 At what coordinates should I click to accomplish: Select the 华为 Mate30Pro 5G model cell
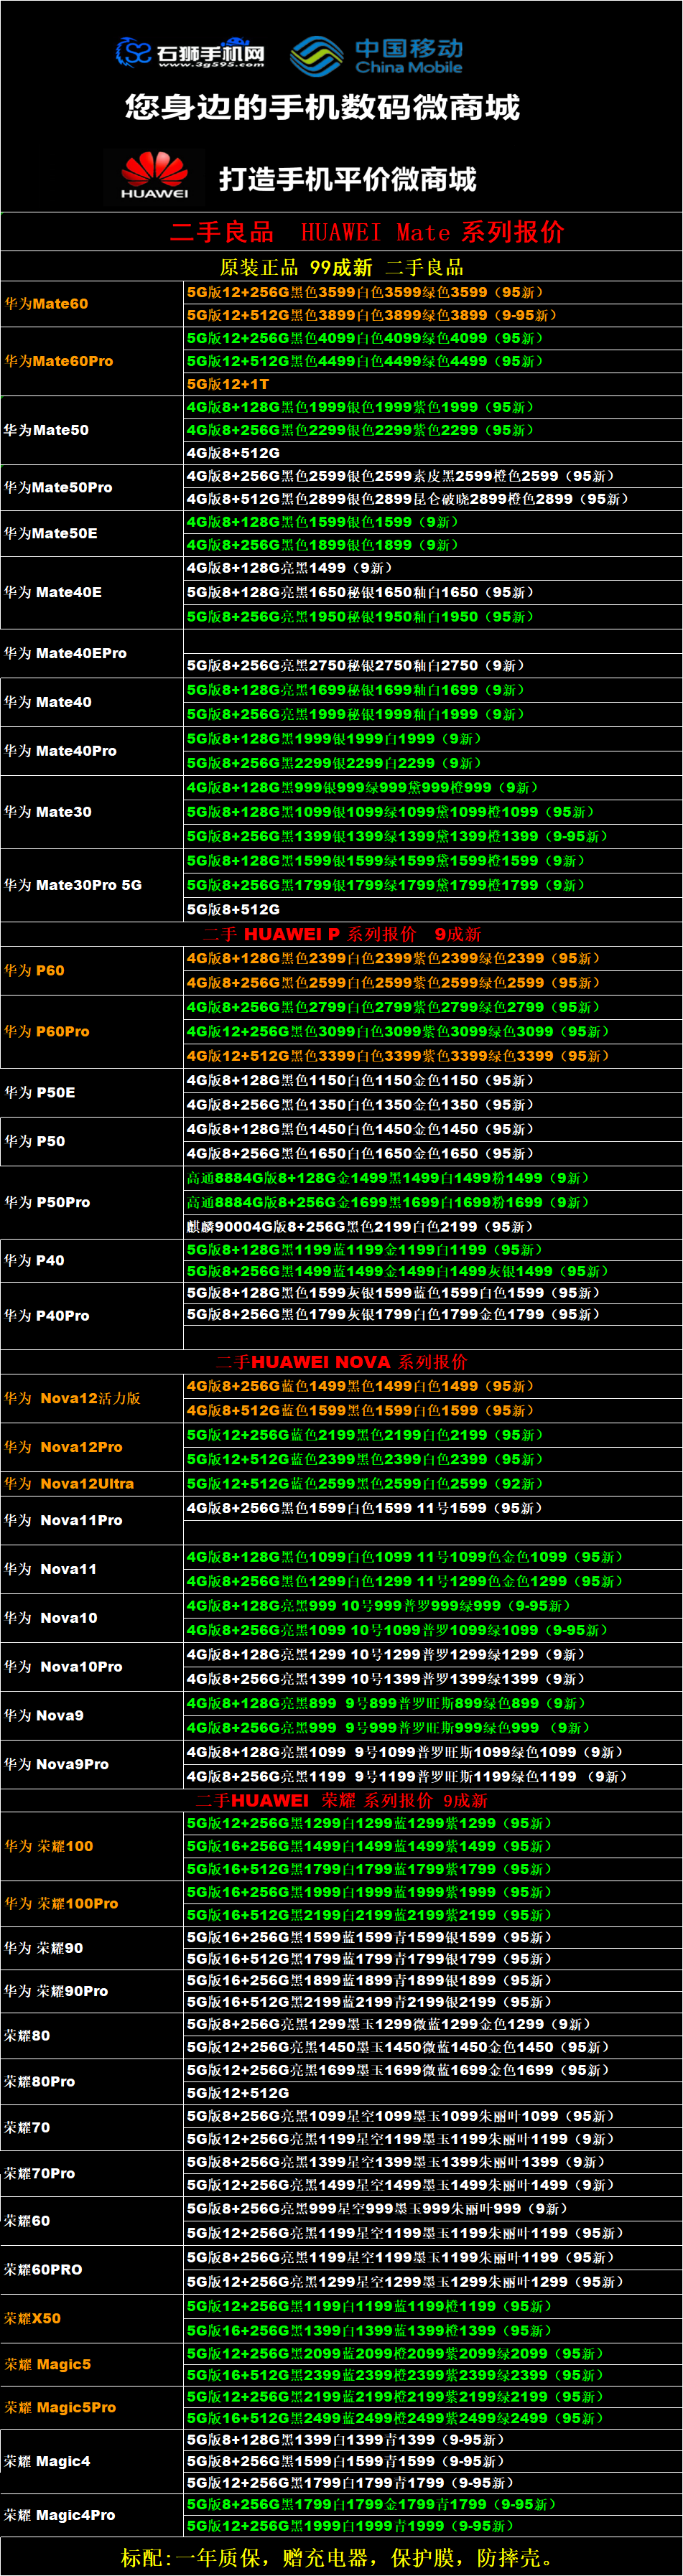(92, 885)
